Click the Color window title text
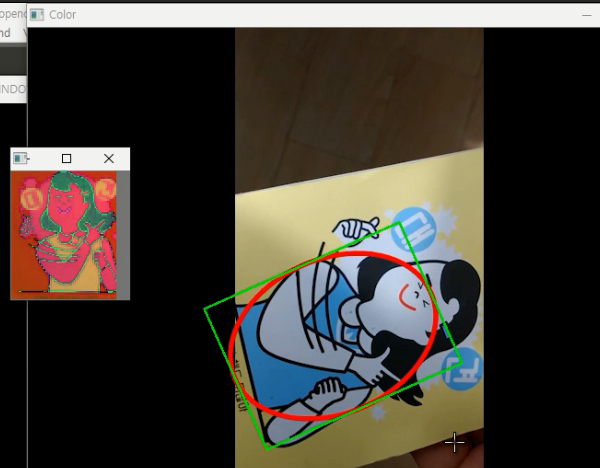Screen dimensions: 600x468 [x=62, y=15]
